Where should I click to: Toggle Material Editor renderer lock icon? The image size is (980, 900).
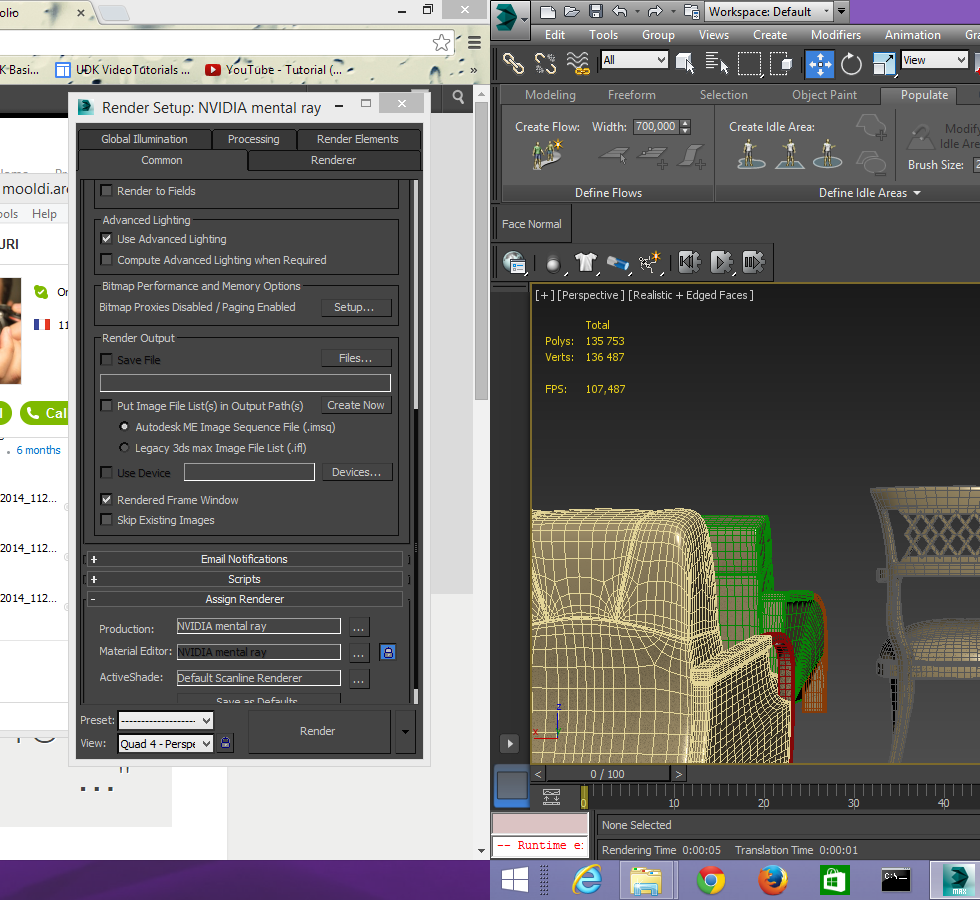point(388,652)
